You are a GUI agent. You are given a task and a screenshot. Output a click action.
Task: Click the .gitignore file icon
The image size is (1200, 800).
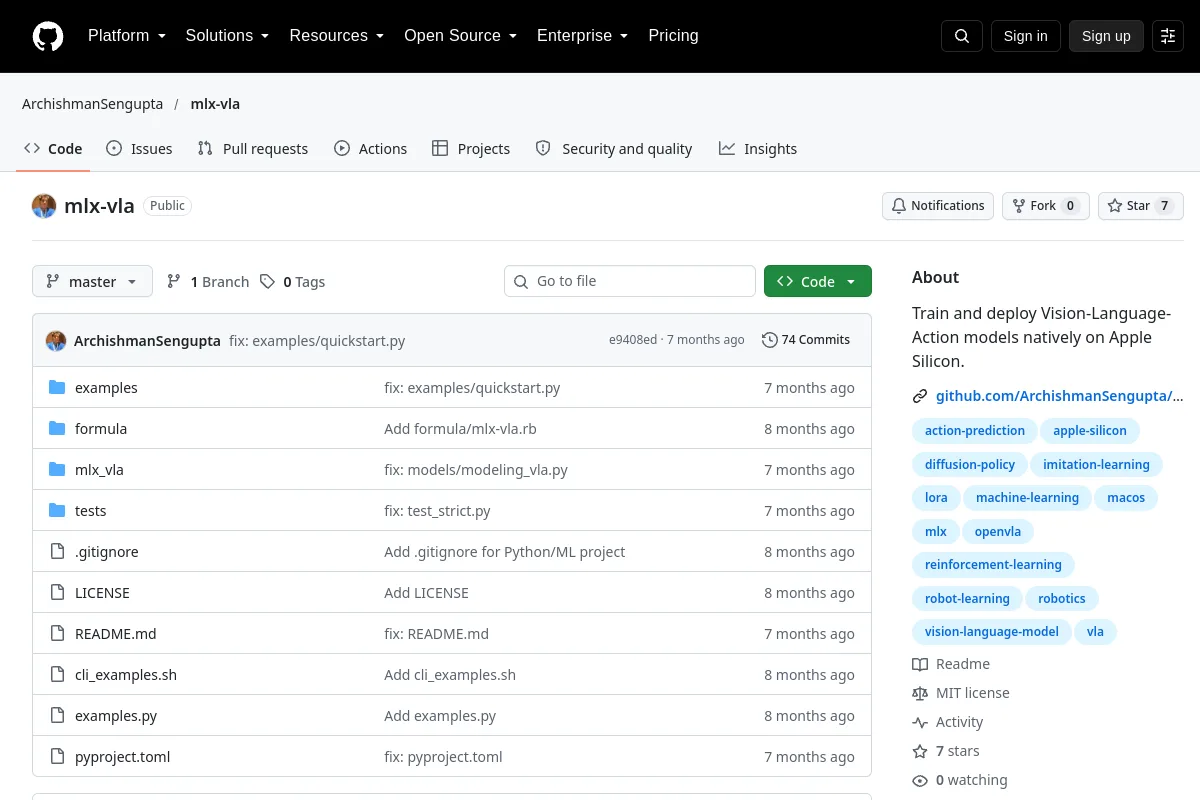point(57,552)
